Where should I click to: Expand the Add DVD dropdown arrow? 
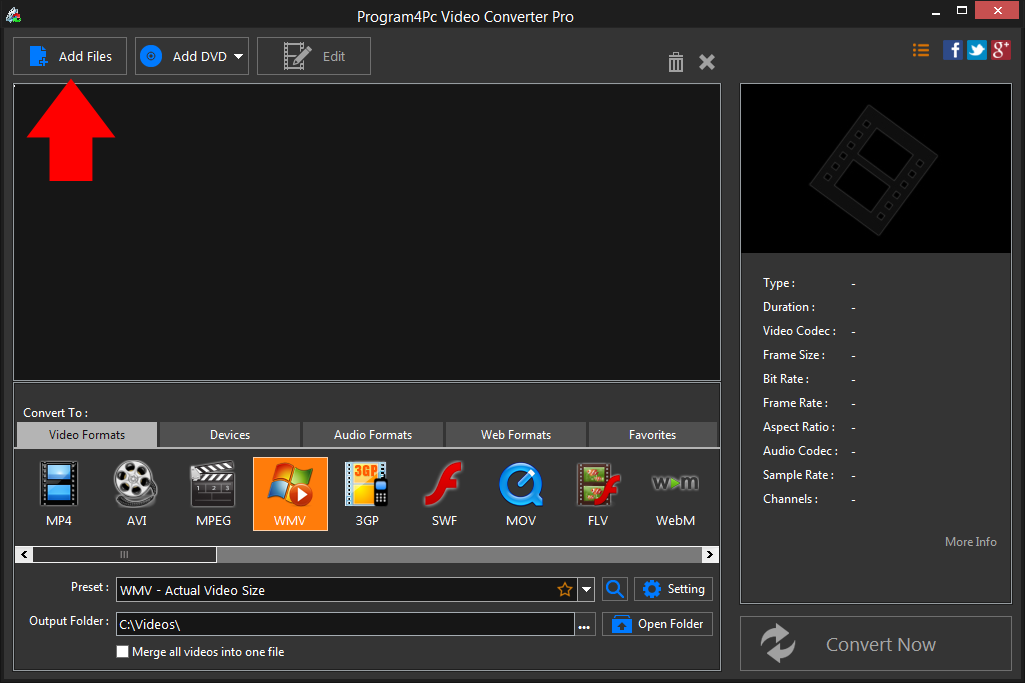pos(239,56)
